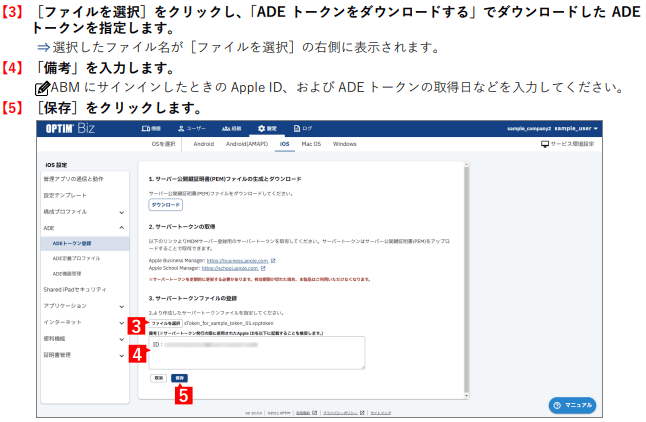Image resolution: width=646 pixels, height=422 pixels.
Task: Select the Mac OS tab
Action: click(x=311, y=144)
